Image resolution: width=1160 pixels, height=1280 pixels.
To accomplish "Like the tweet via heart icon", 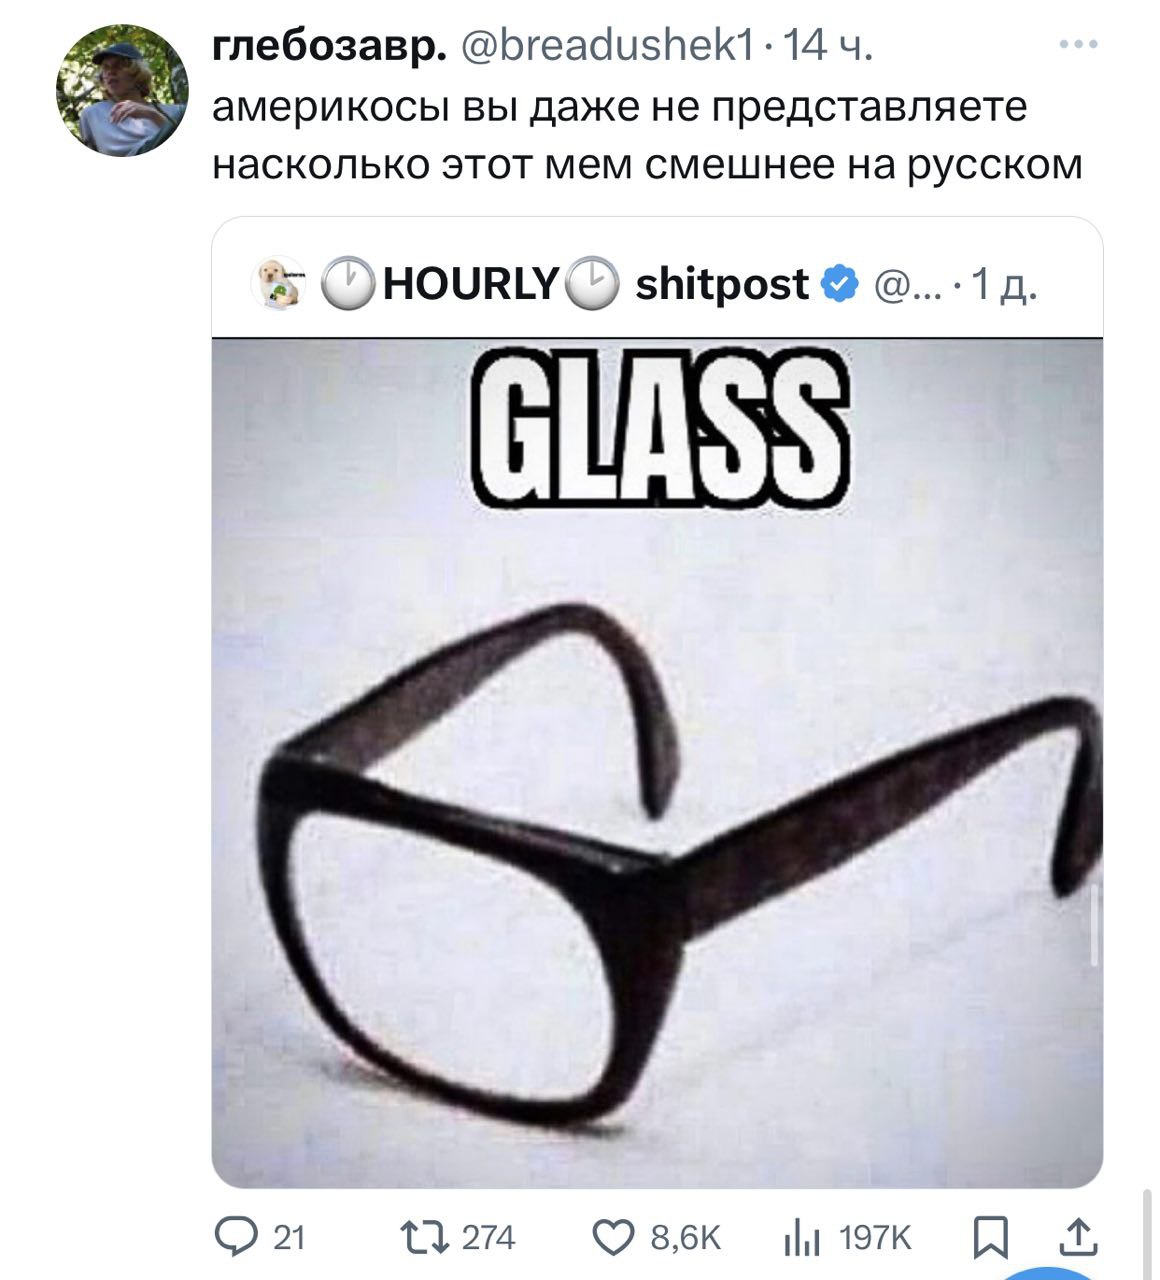I will coord(615,1238).
